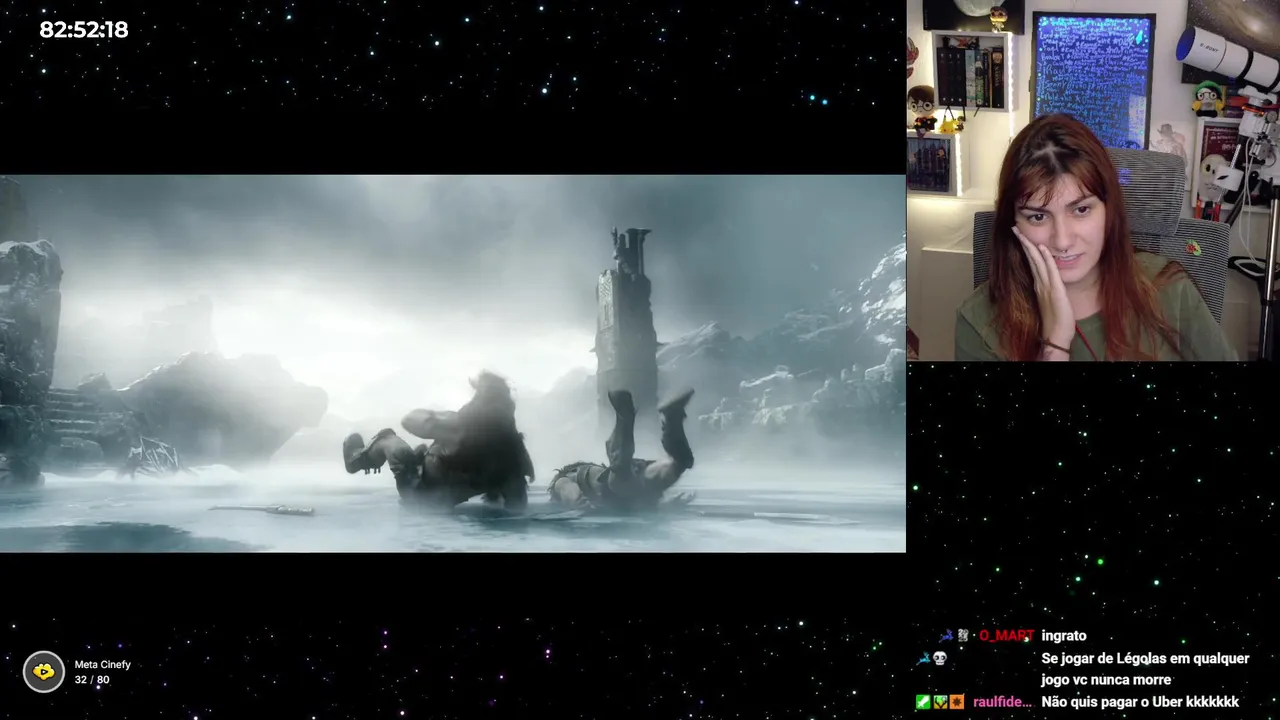Click the reindeer badge next to O_MART

click(946, 635)
